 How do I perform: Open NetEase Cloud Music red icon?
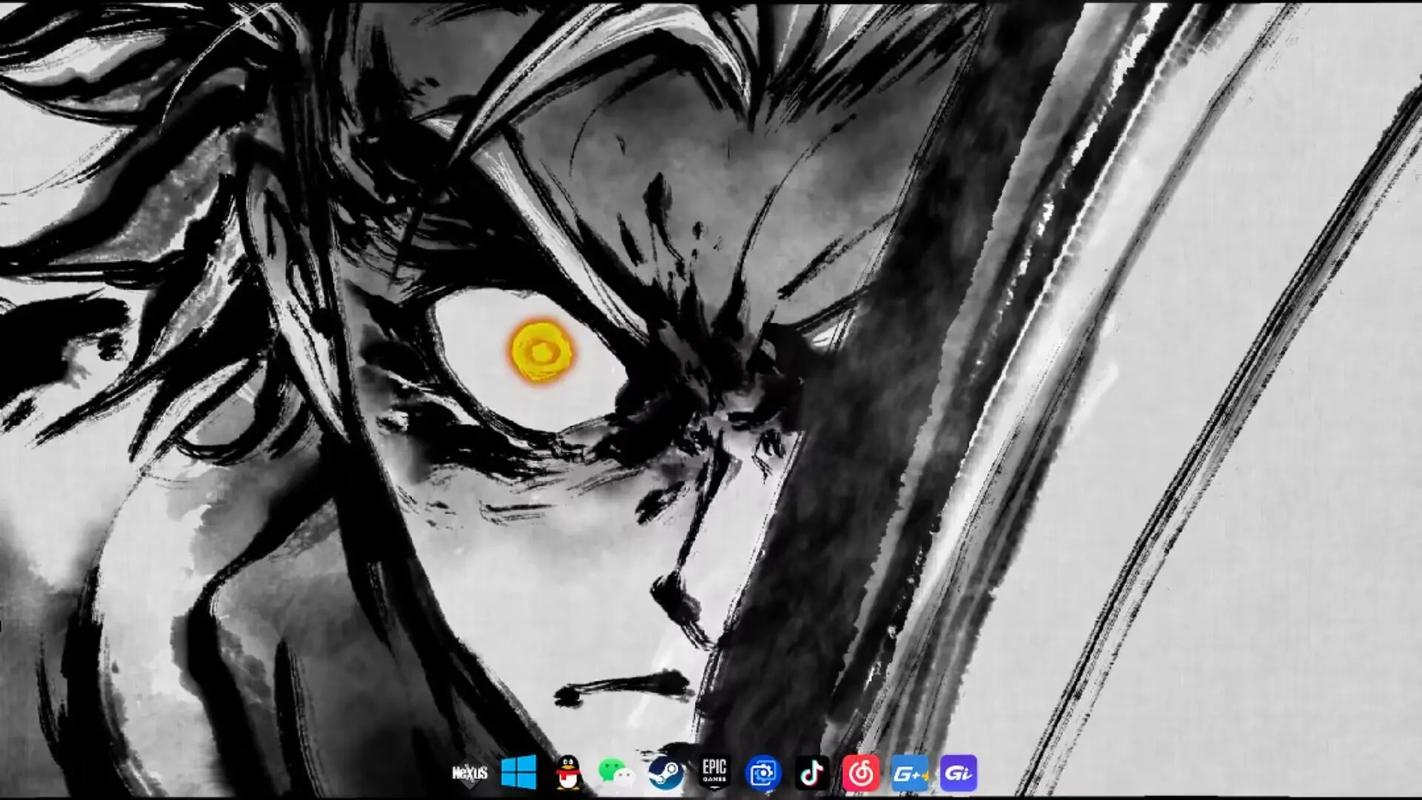tap(860, 773)
